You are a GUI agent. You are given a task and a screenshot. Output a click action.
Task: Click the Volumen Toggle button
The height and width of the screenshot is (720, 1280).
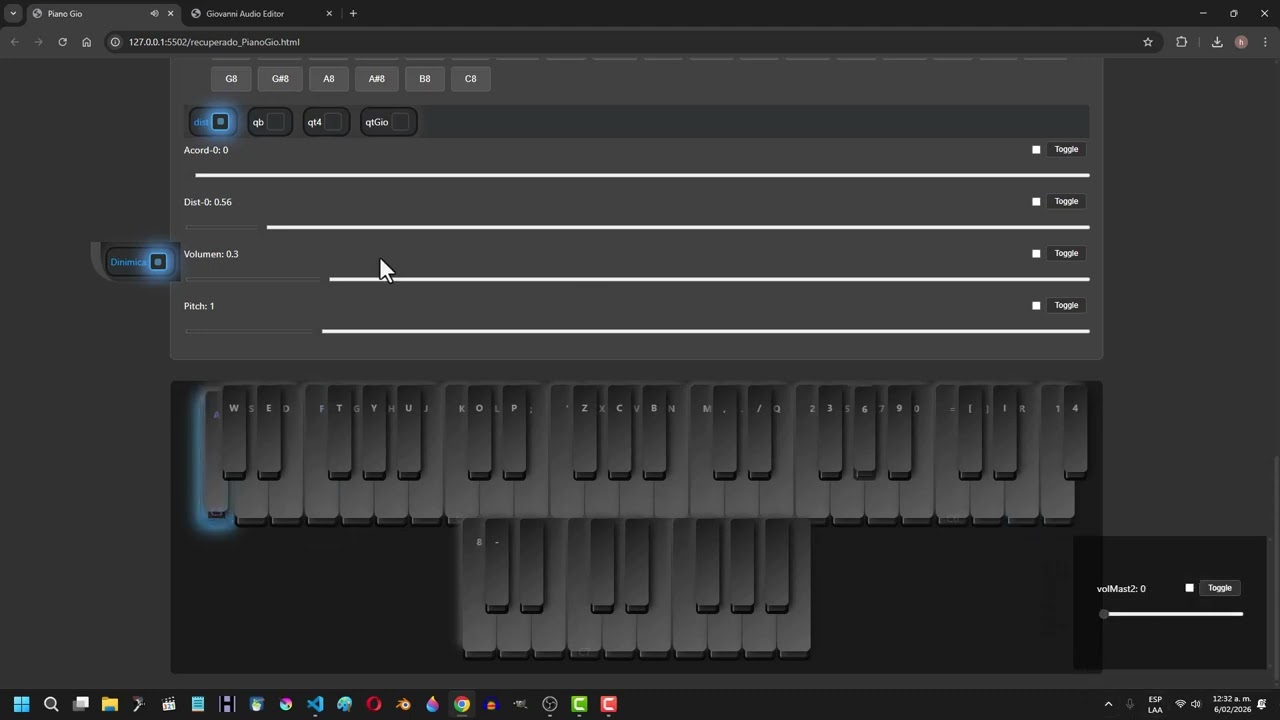tap(1067, 253)
